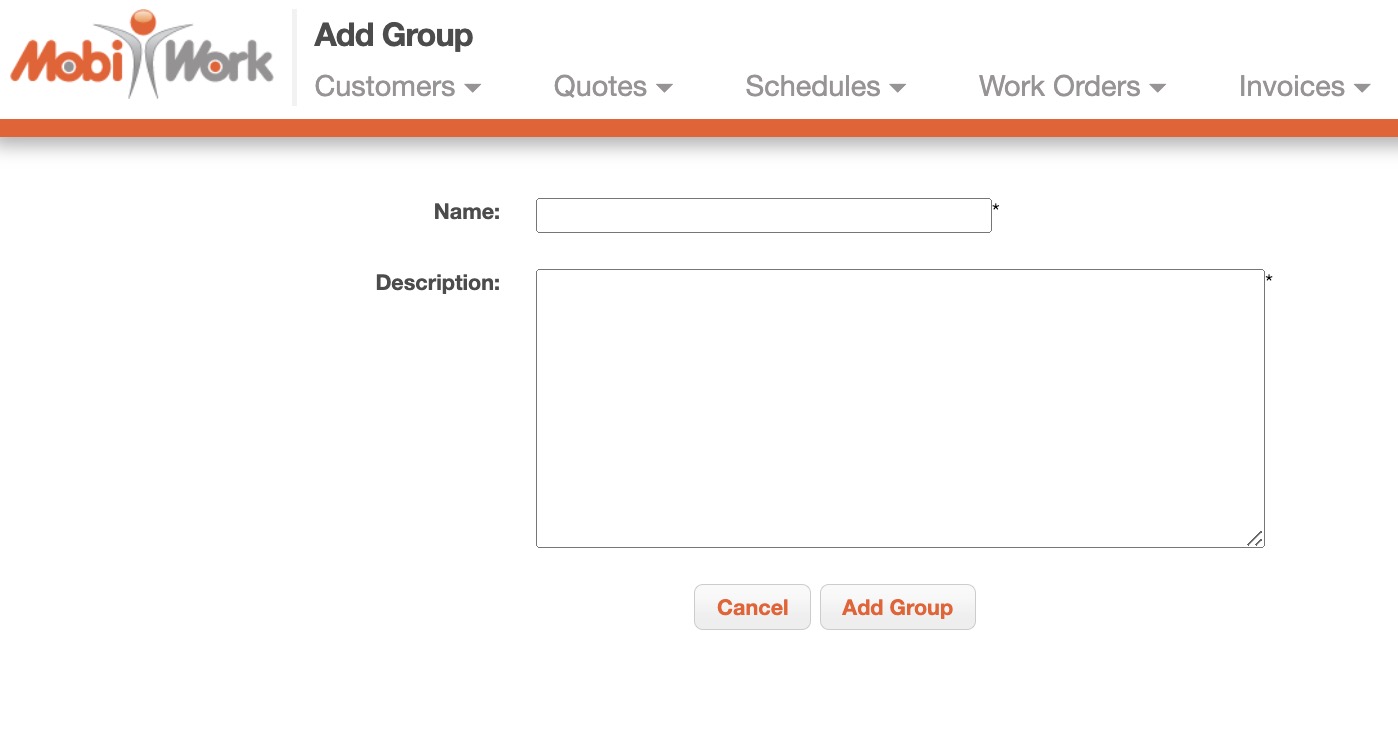Viewport: 1398px width, 732px height.
Task: Expand the Quotes dropdown arrow
Action: [x=665, y=89]
